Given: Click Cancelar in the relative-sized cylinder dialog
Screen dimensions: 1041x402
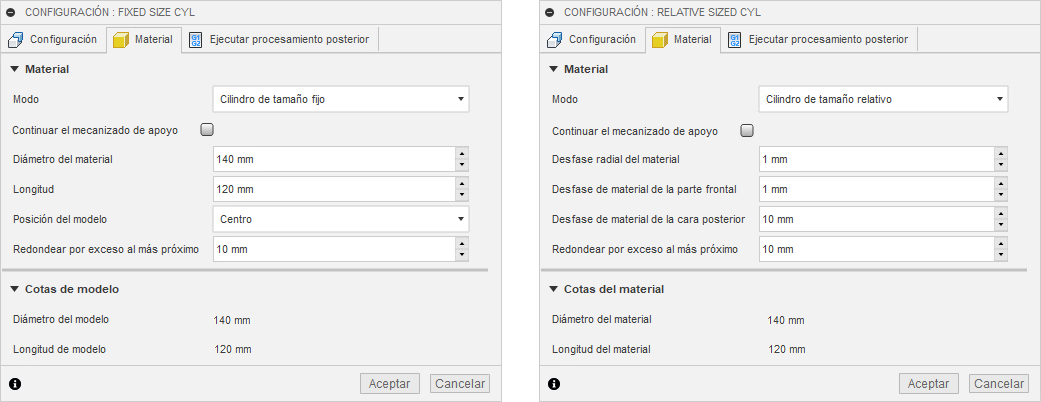Looking at the screenshot, I should 998,384.
